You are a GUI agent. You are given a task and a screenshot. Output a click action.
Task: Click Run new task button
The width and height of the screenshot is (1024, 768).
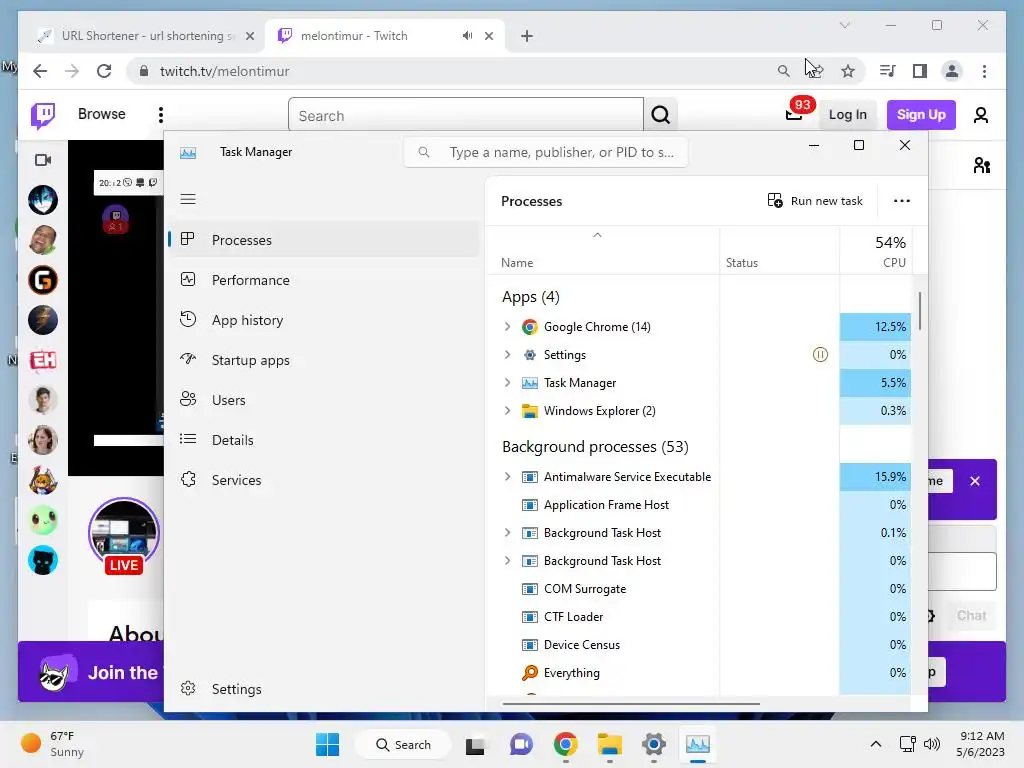pos(814,200)
